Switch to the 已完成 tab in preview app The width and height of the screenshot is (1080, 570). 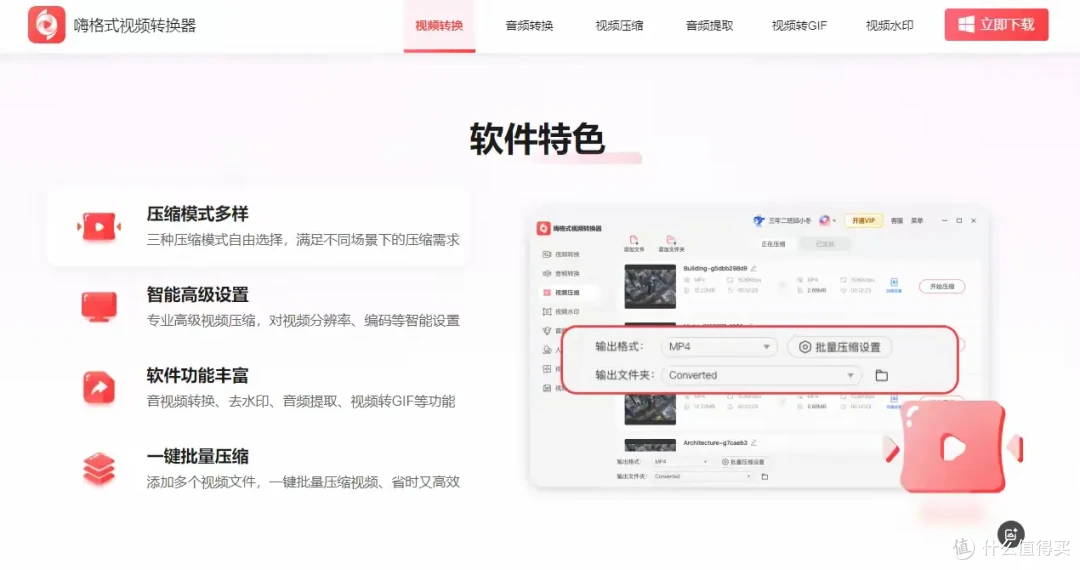824,244
